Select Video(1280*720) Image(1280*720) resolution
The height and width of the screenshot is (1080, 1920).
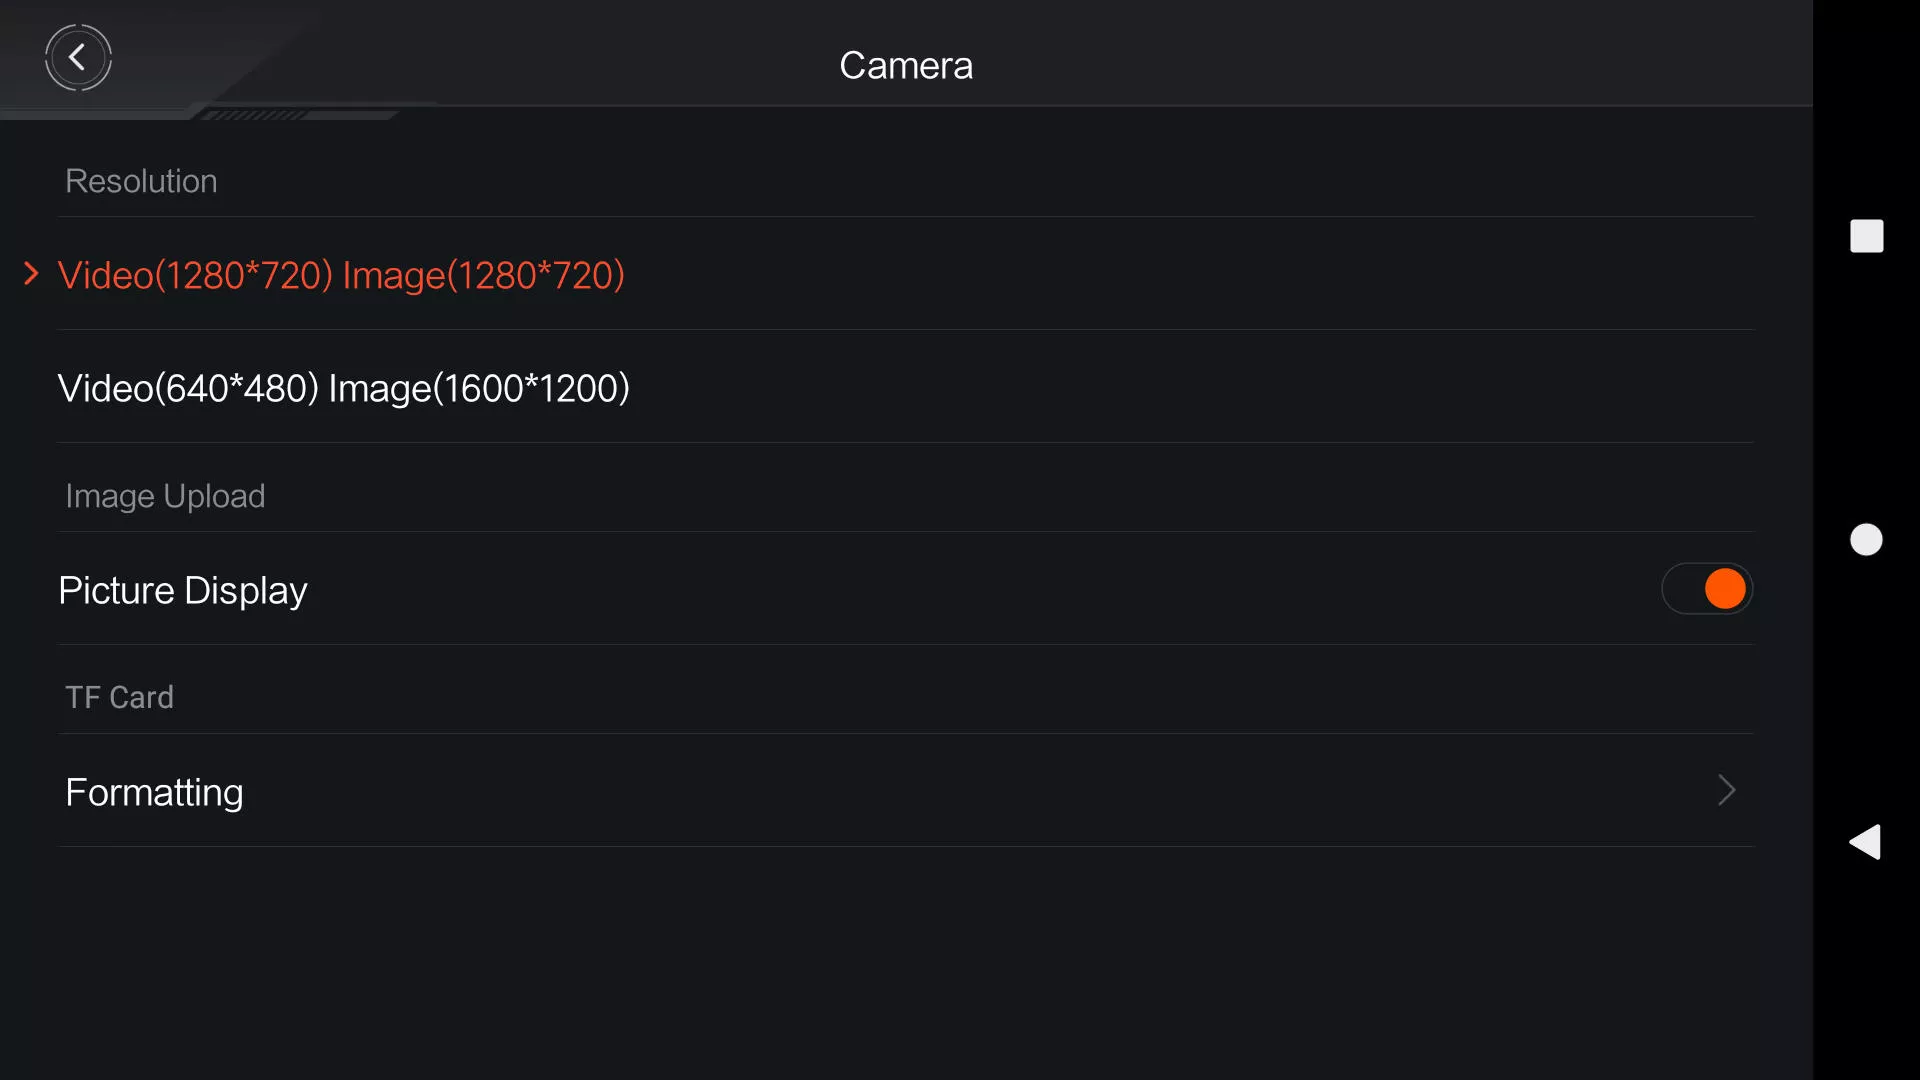coord(905,274)
